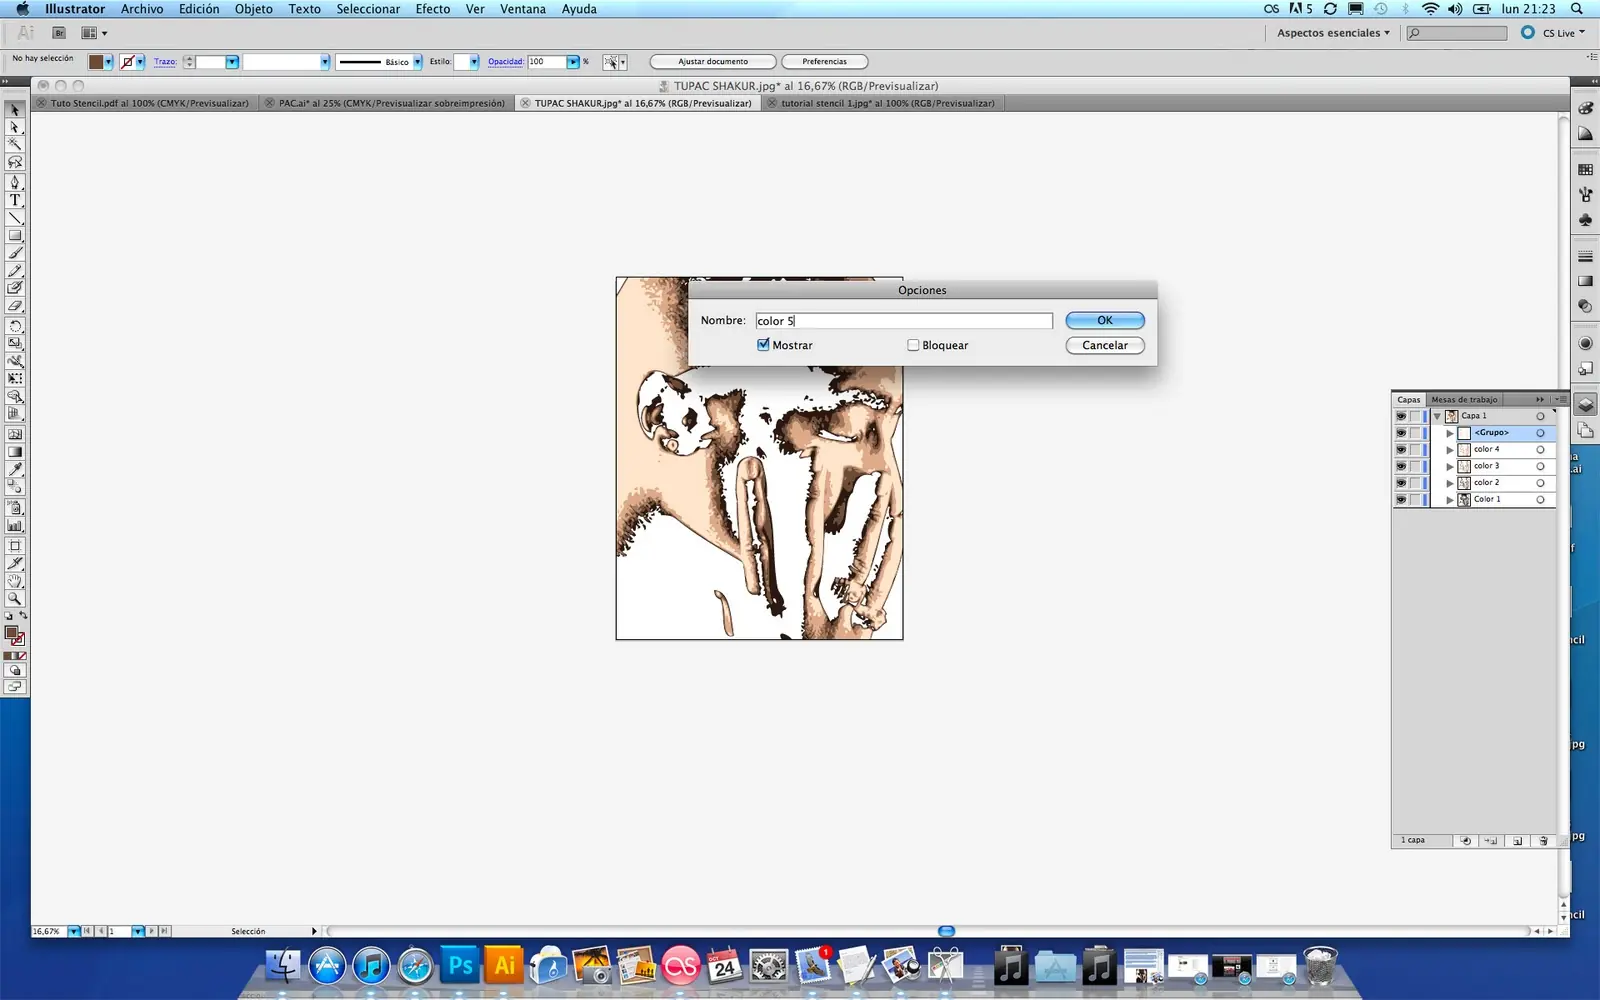Expand the Color 1 item
The height and width of the screenshot is (1000, 1600).
1450,499
